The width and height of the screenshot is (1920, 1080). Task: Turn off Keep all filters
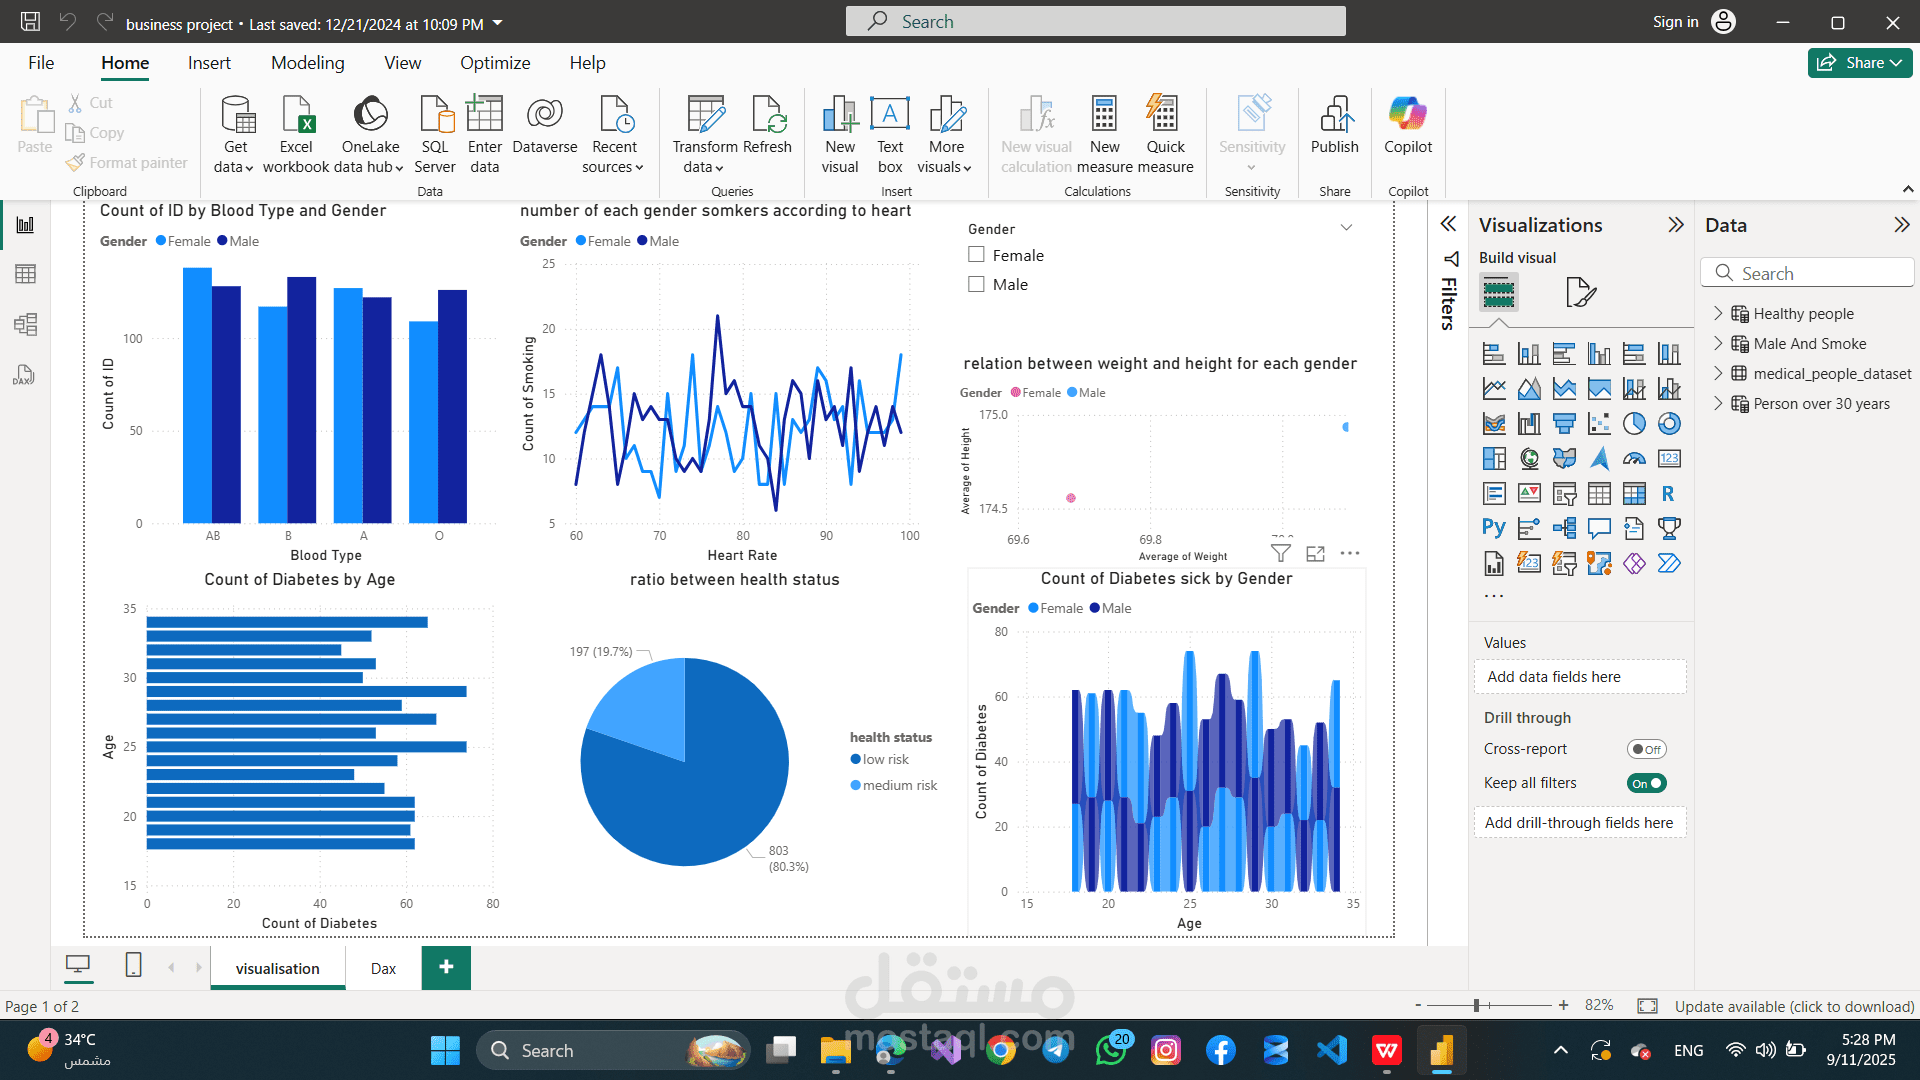tap(1646, 783)
